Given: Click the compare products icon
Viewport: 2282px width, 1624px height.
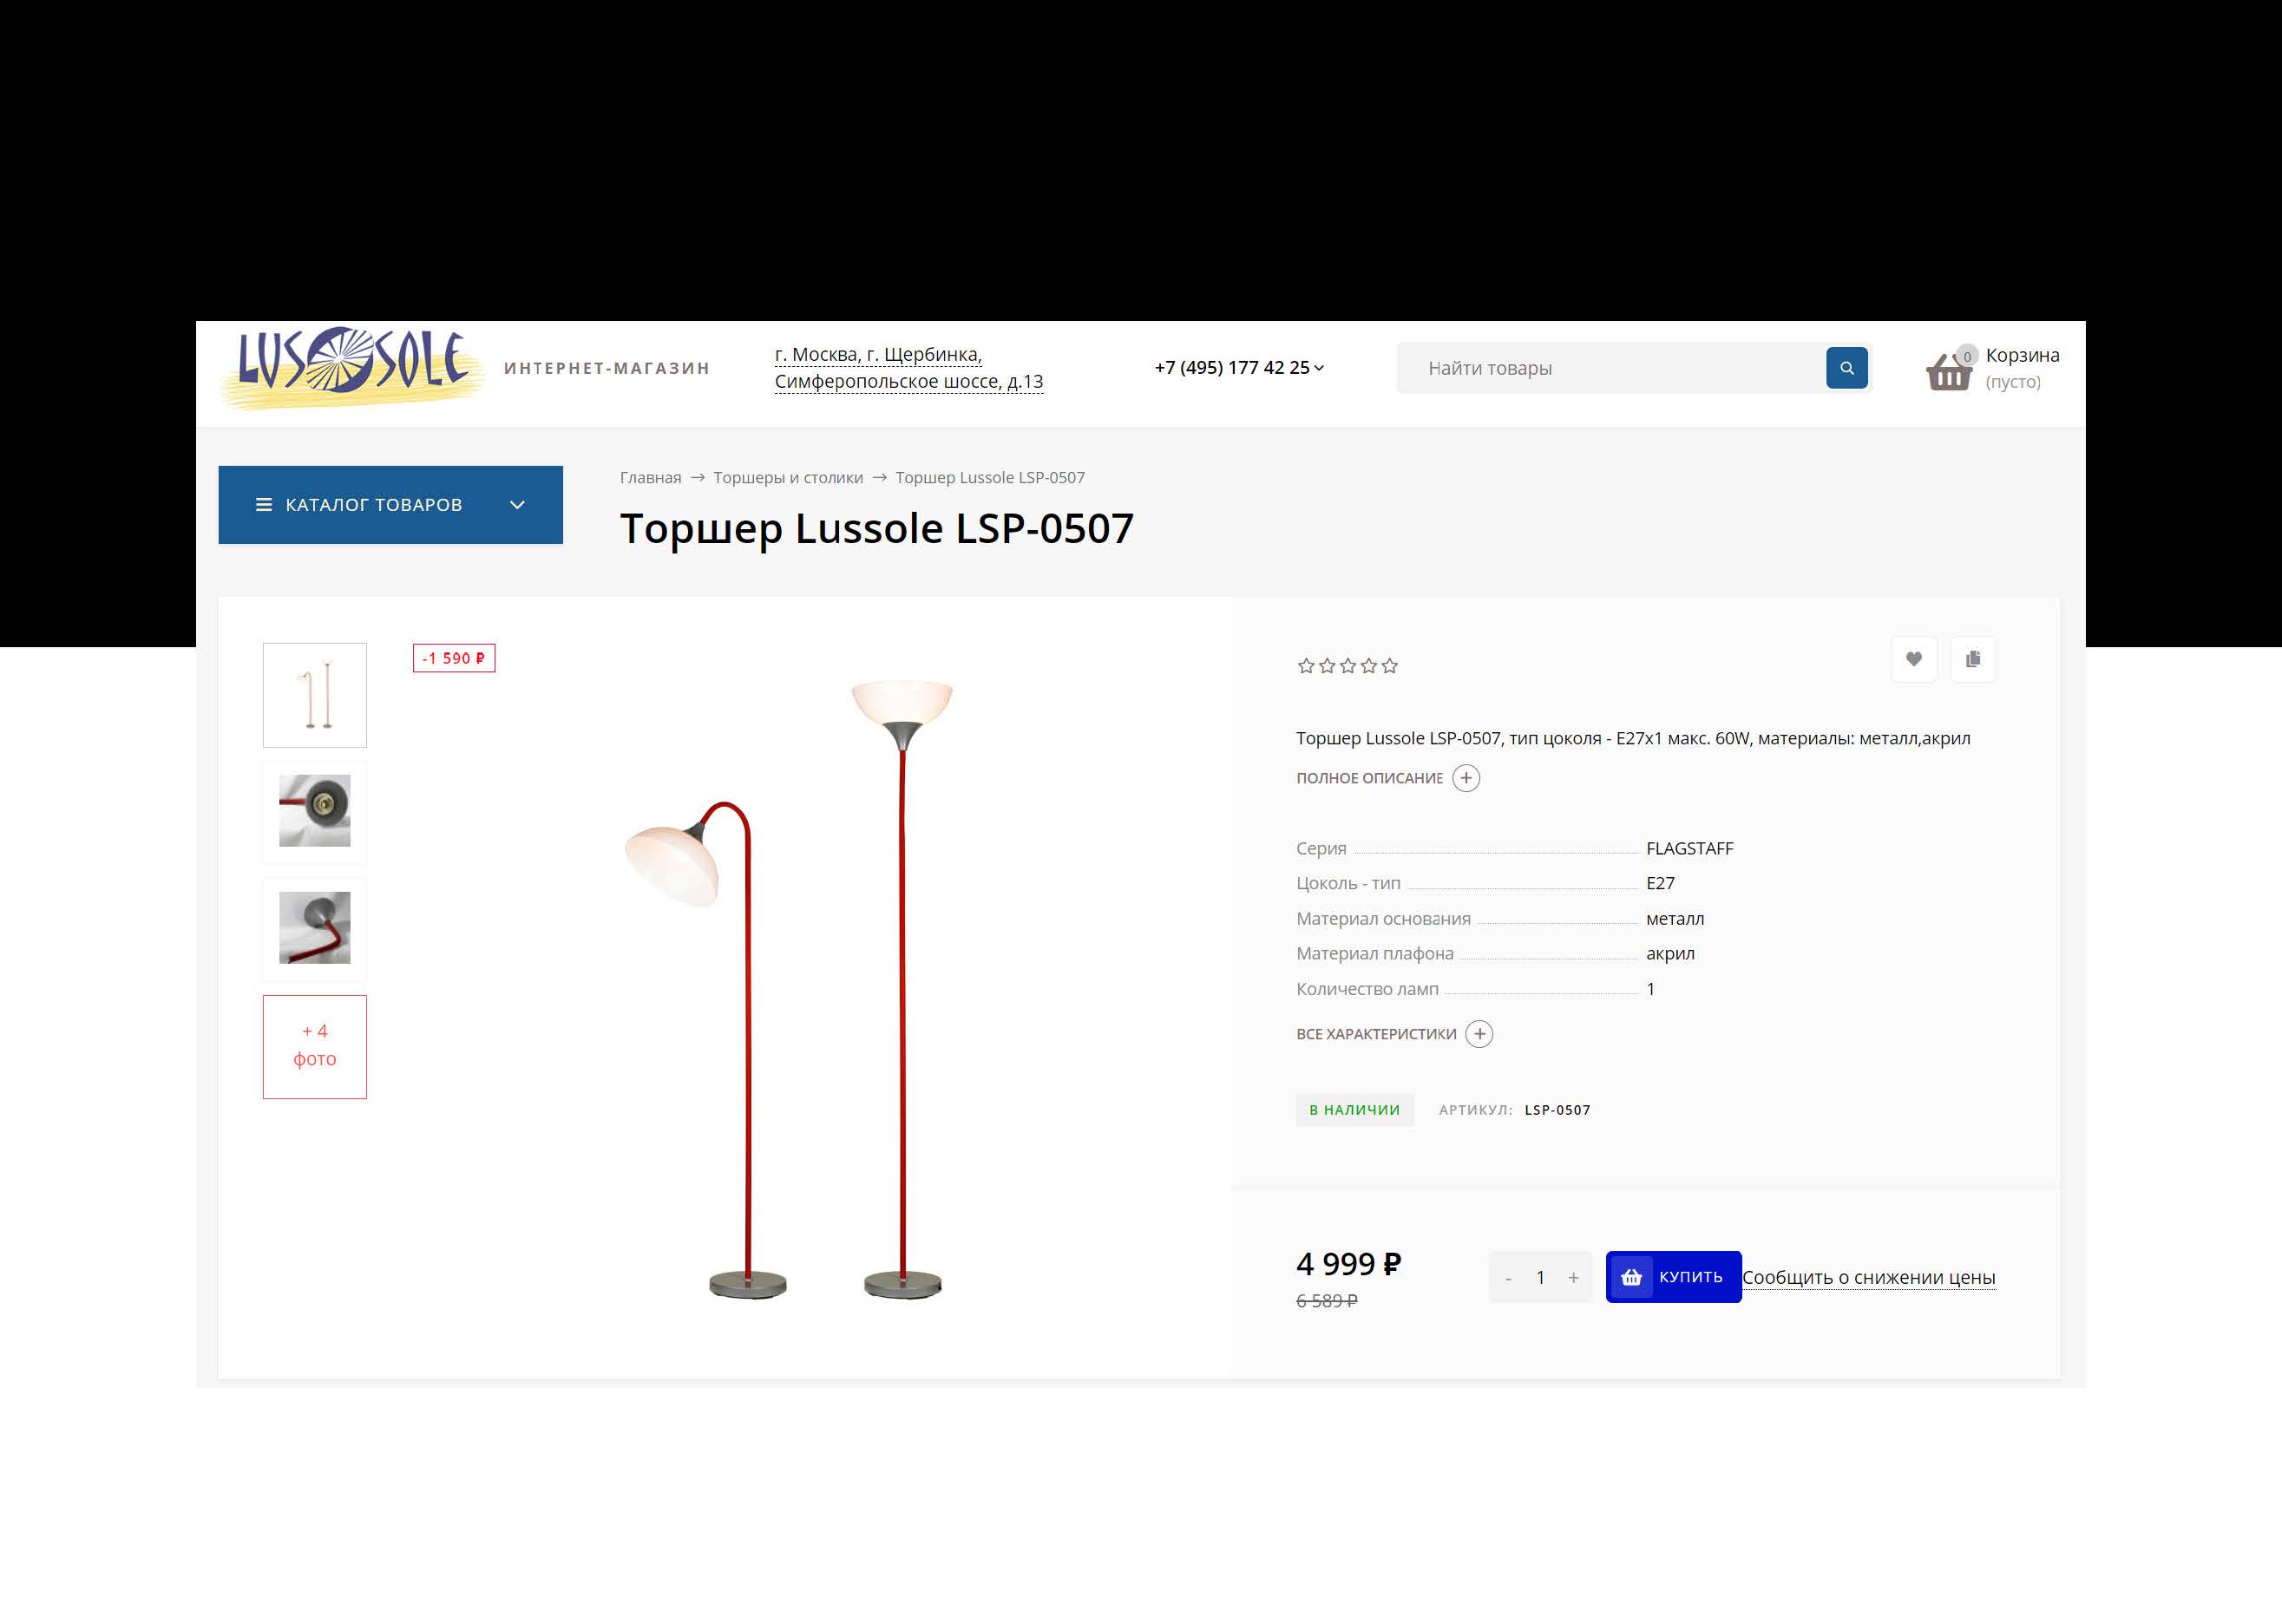Looking at the screenshot, I should [x=1972, y=659].
